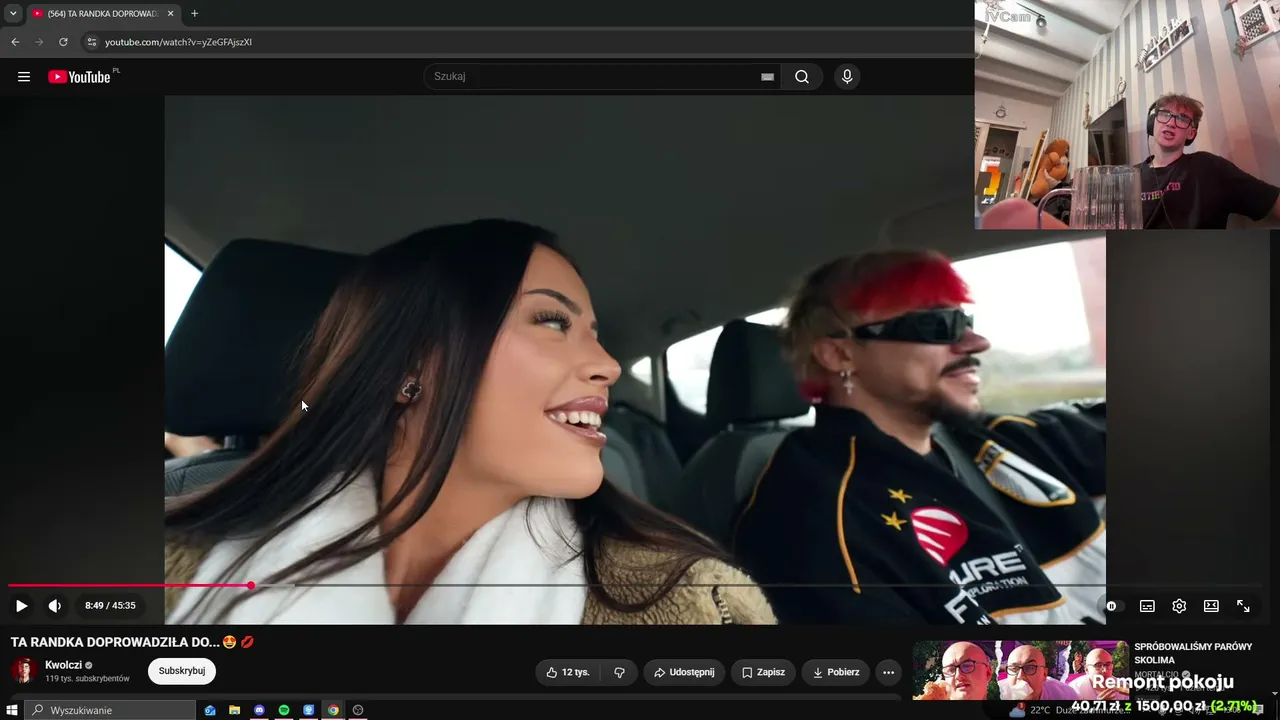The width and height of the screenshot is (1280, 720).
Task: Play the paused video
Action: [x=21, y=606]
